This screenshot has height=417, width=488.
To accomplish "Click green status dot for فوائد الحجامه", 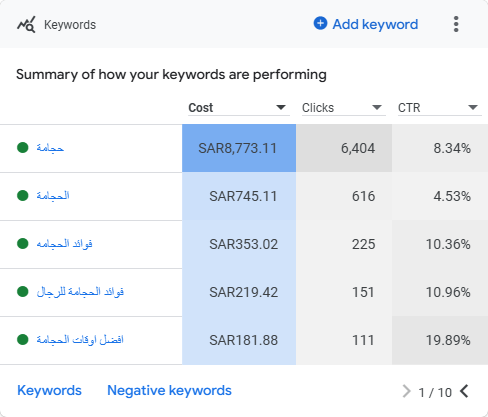I will point(23,243).
